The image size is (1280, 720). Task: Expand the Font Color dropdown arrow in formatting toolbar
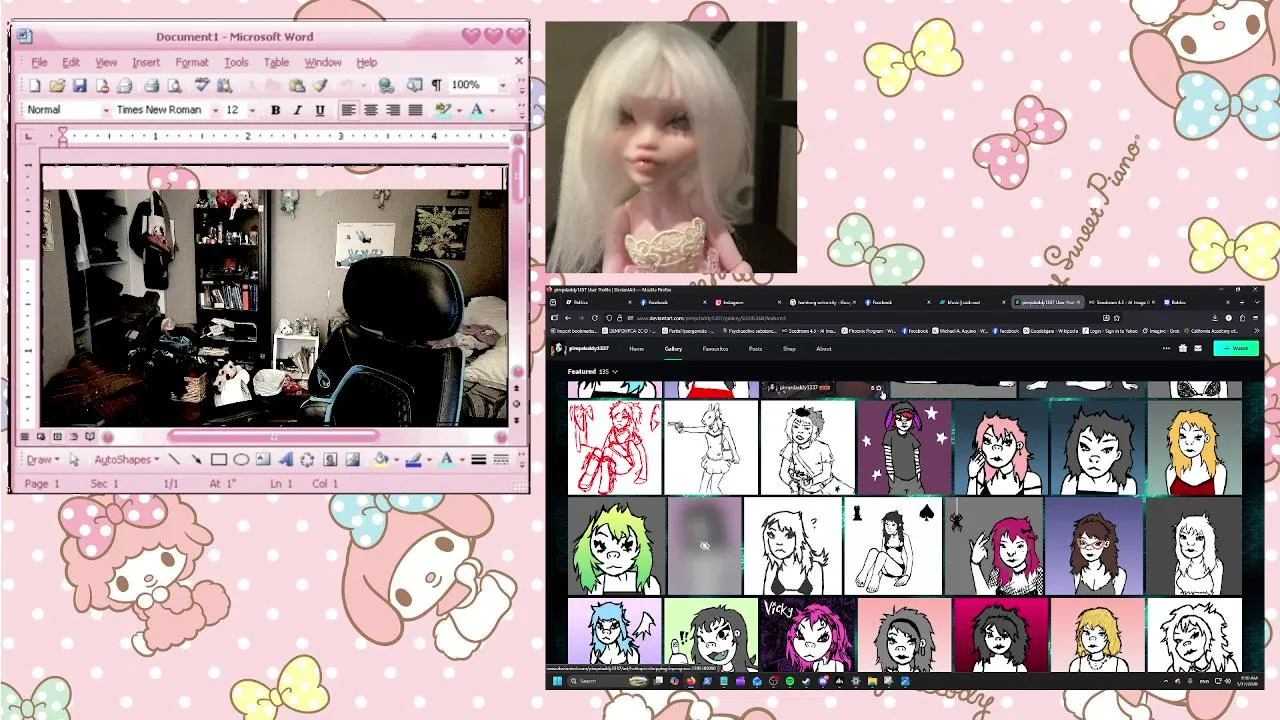[x=492, y=110]
